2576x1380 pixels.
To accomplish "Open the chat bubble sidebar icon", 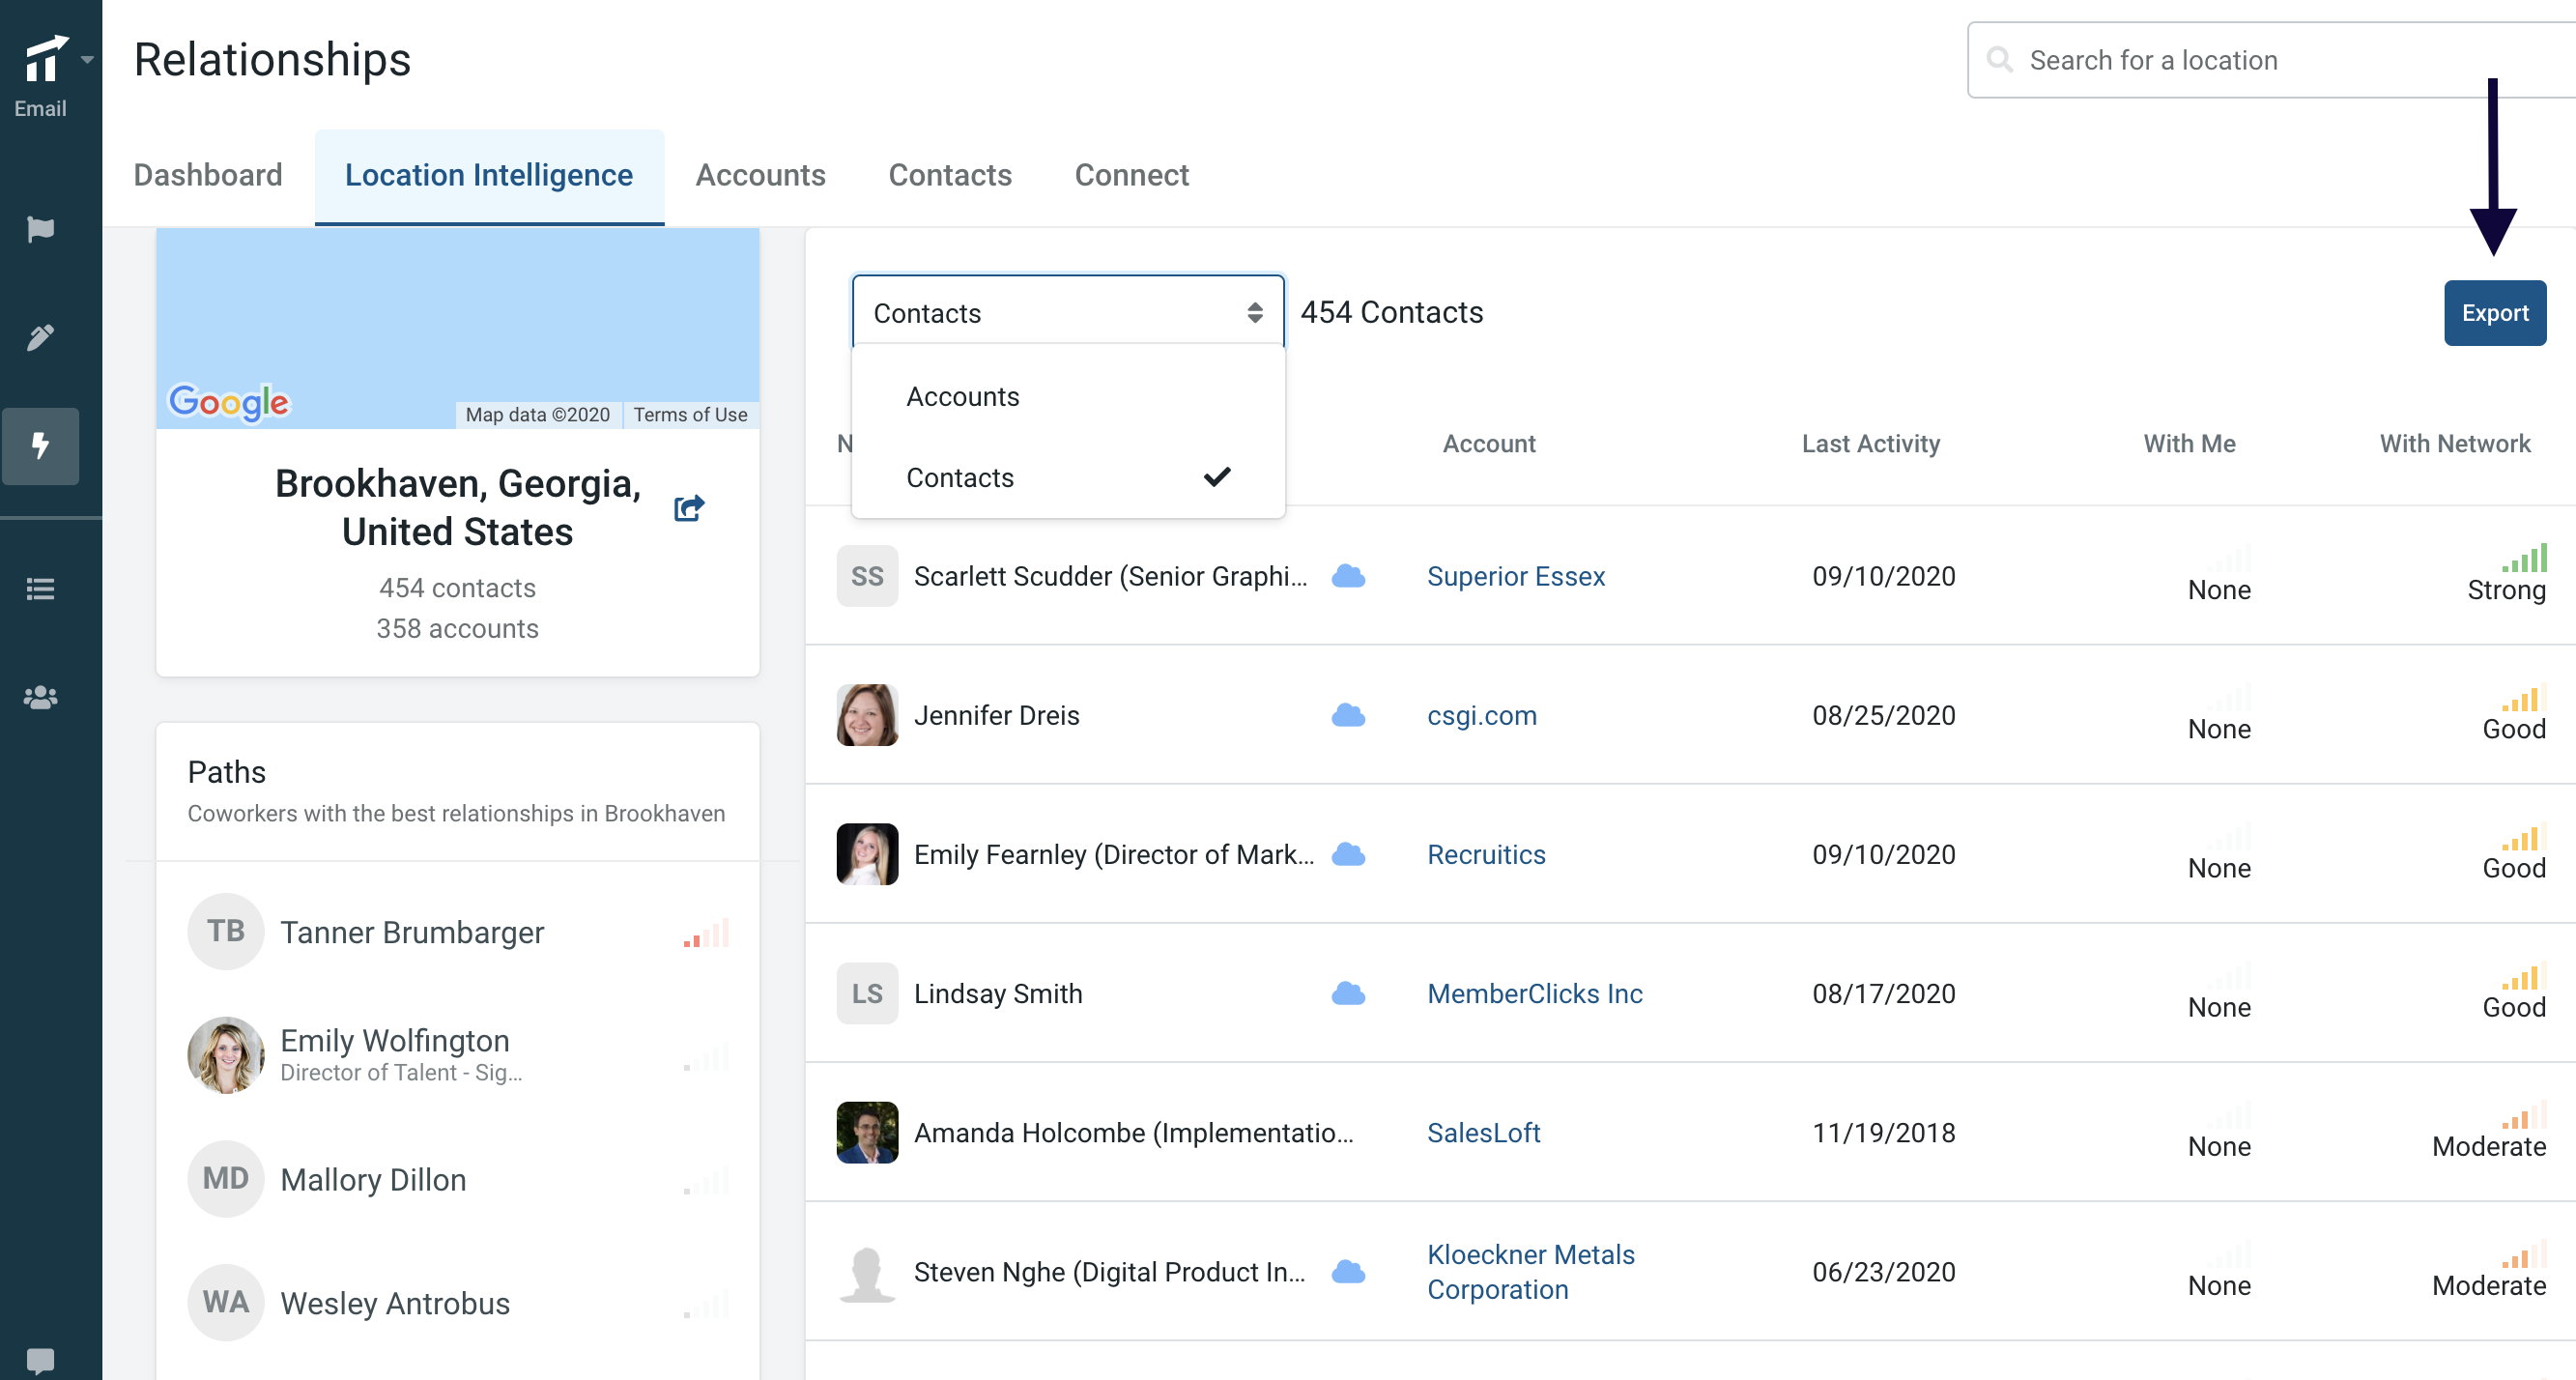I will [40, 1360].
